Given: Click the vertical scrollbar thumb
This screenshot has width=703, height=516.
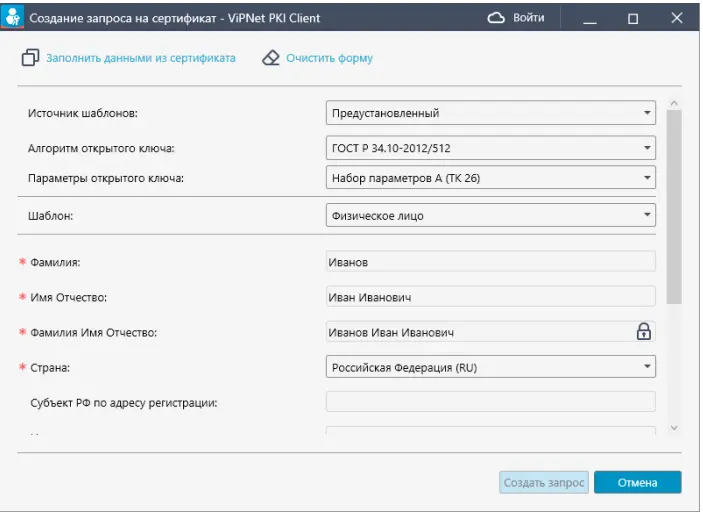Looking at the screenshot, I should [x=674, y=207].
